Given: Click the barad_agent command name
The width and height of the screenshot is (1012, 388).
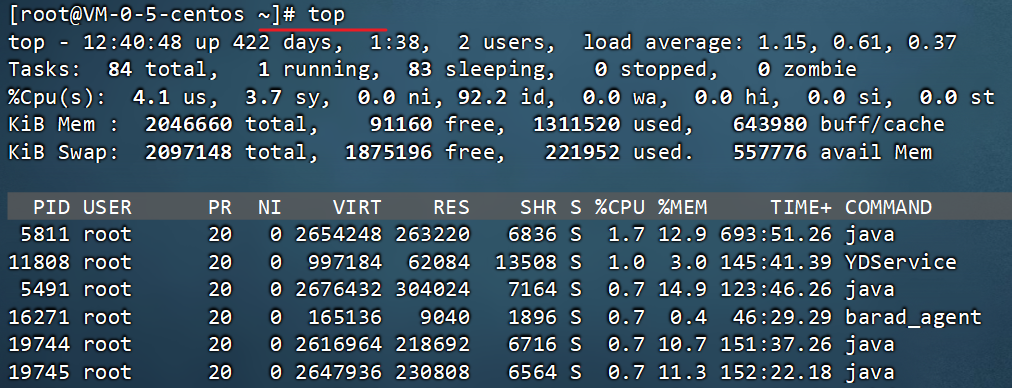Looking at the screenshot, I should click(x=913, y=318).
